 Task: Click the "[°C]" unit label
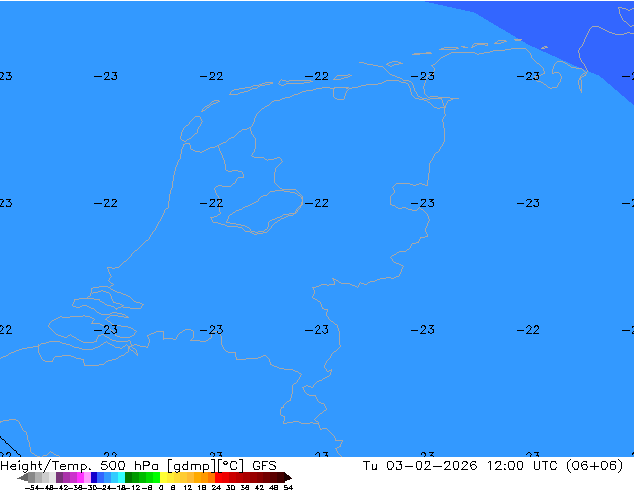(x=231, y=466)
